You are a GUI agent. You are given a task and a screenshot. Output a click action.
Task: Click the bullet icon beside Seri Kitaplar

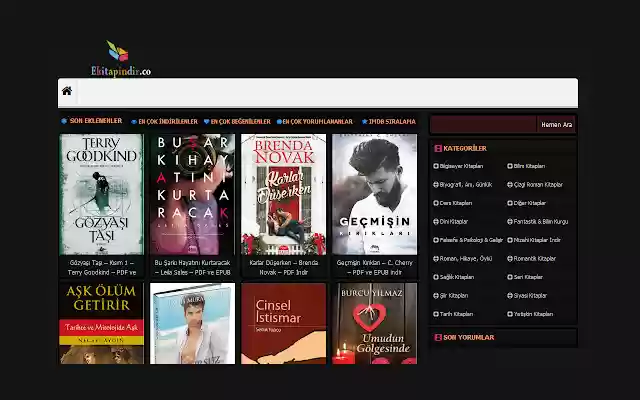click(510, 277)
